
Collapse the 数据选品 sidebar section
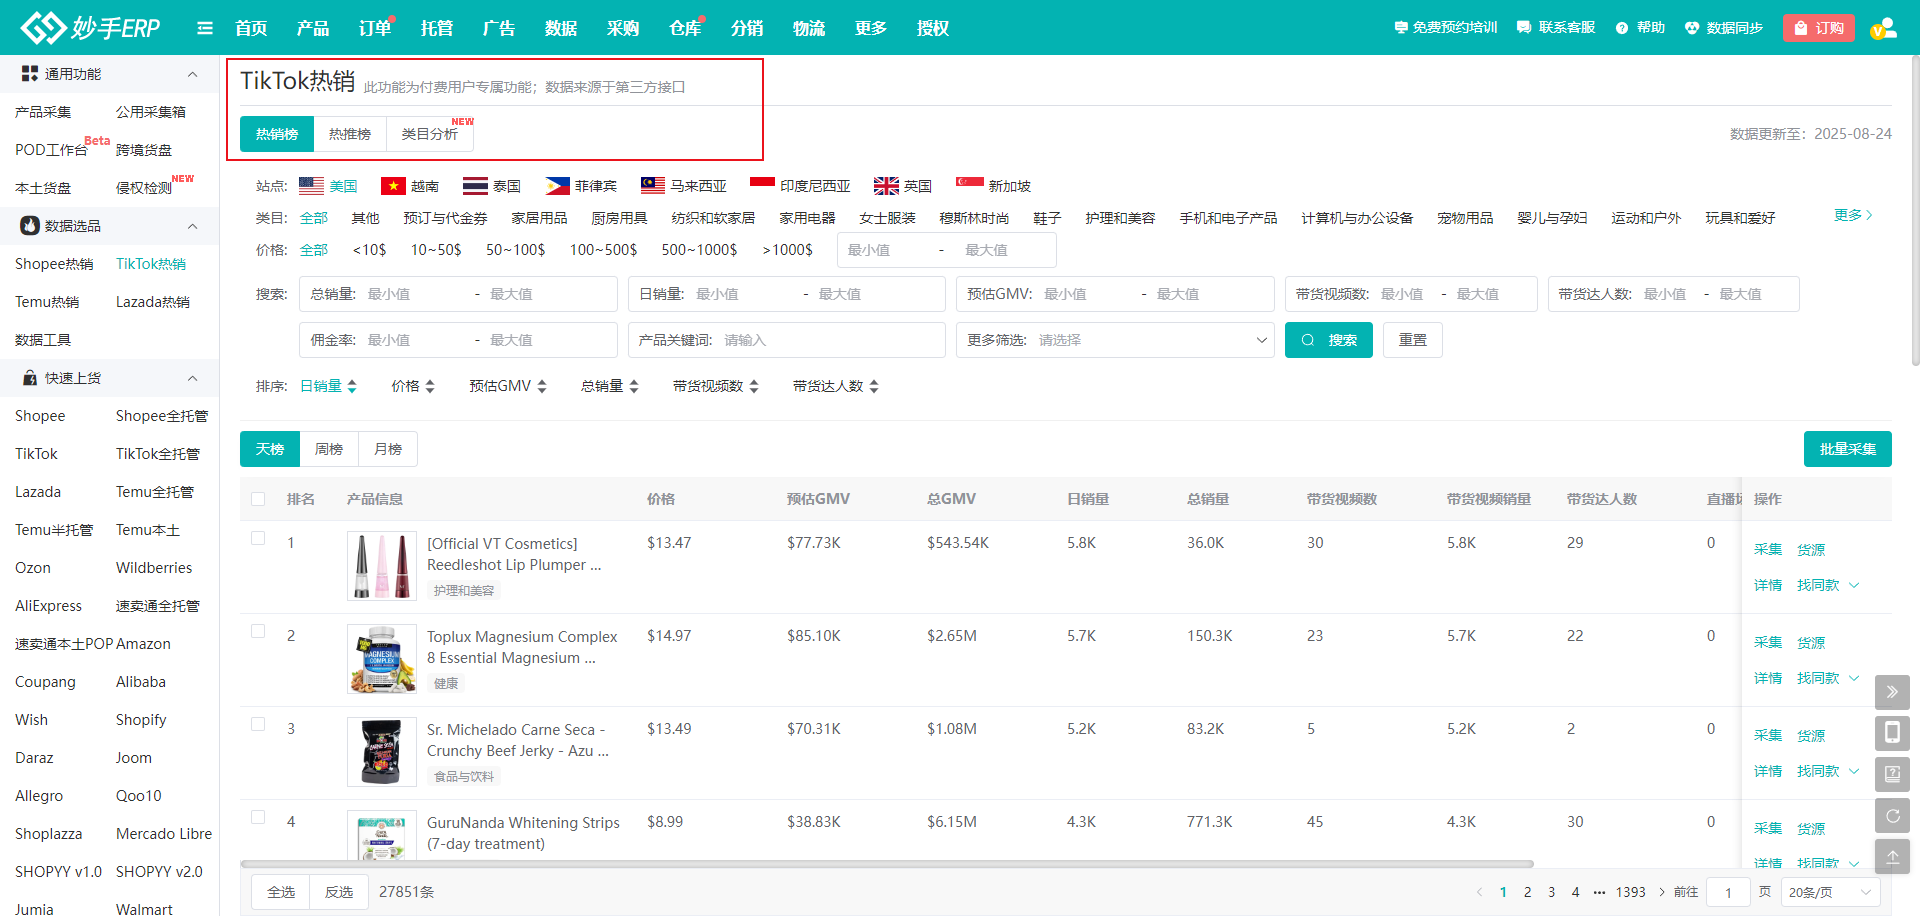[x=193, y=226]
